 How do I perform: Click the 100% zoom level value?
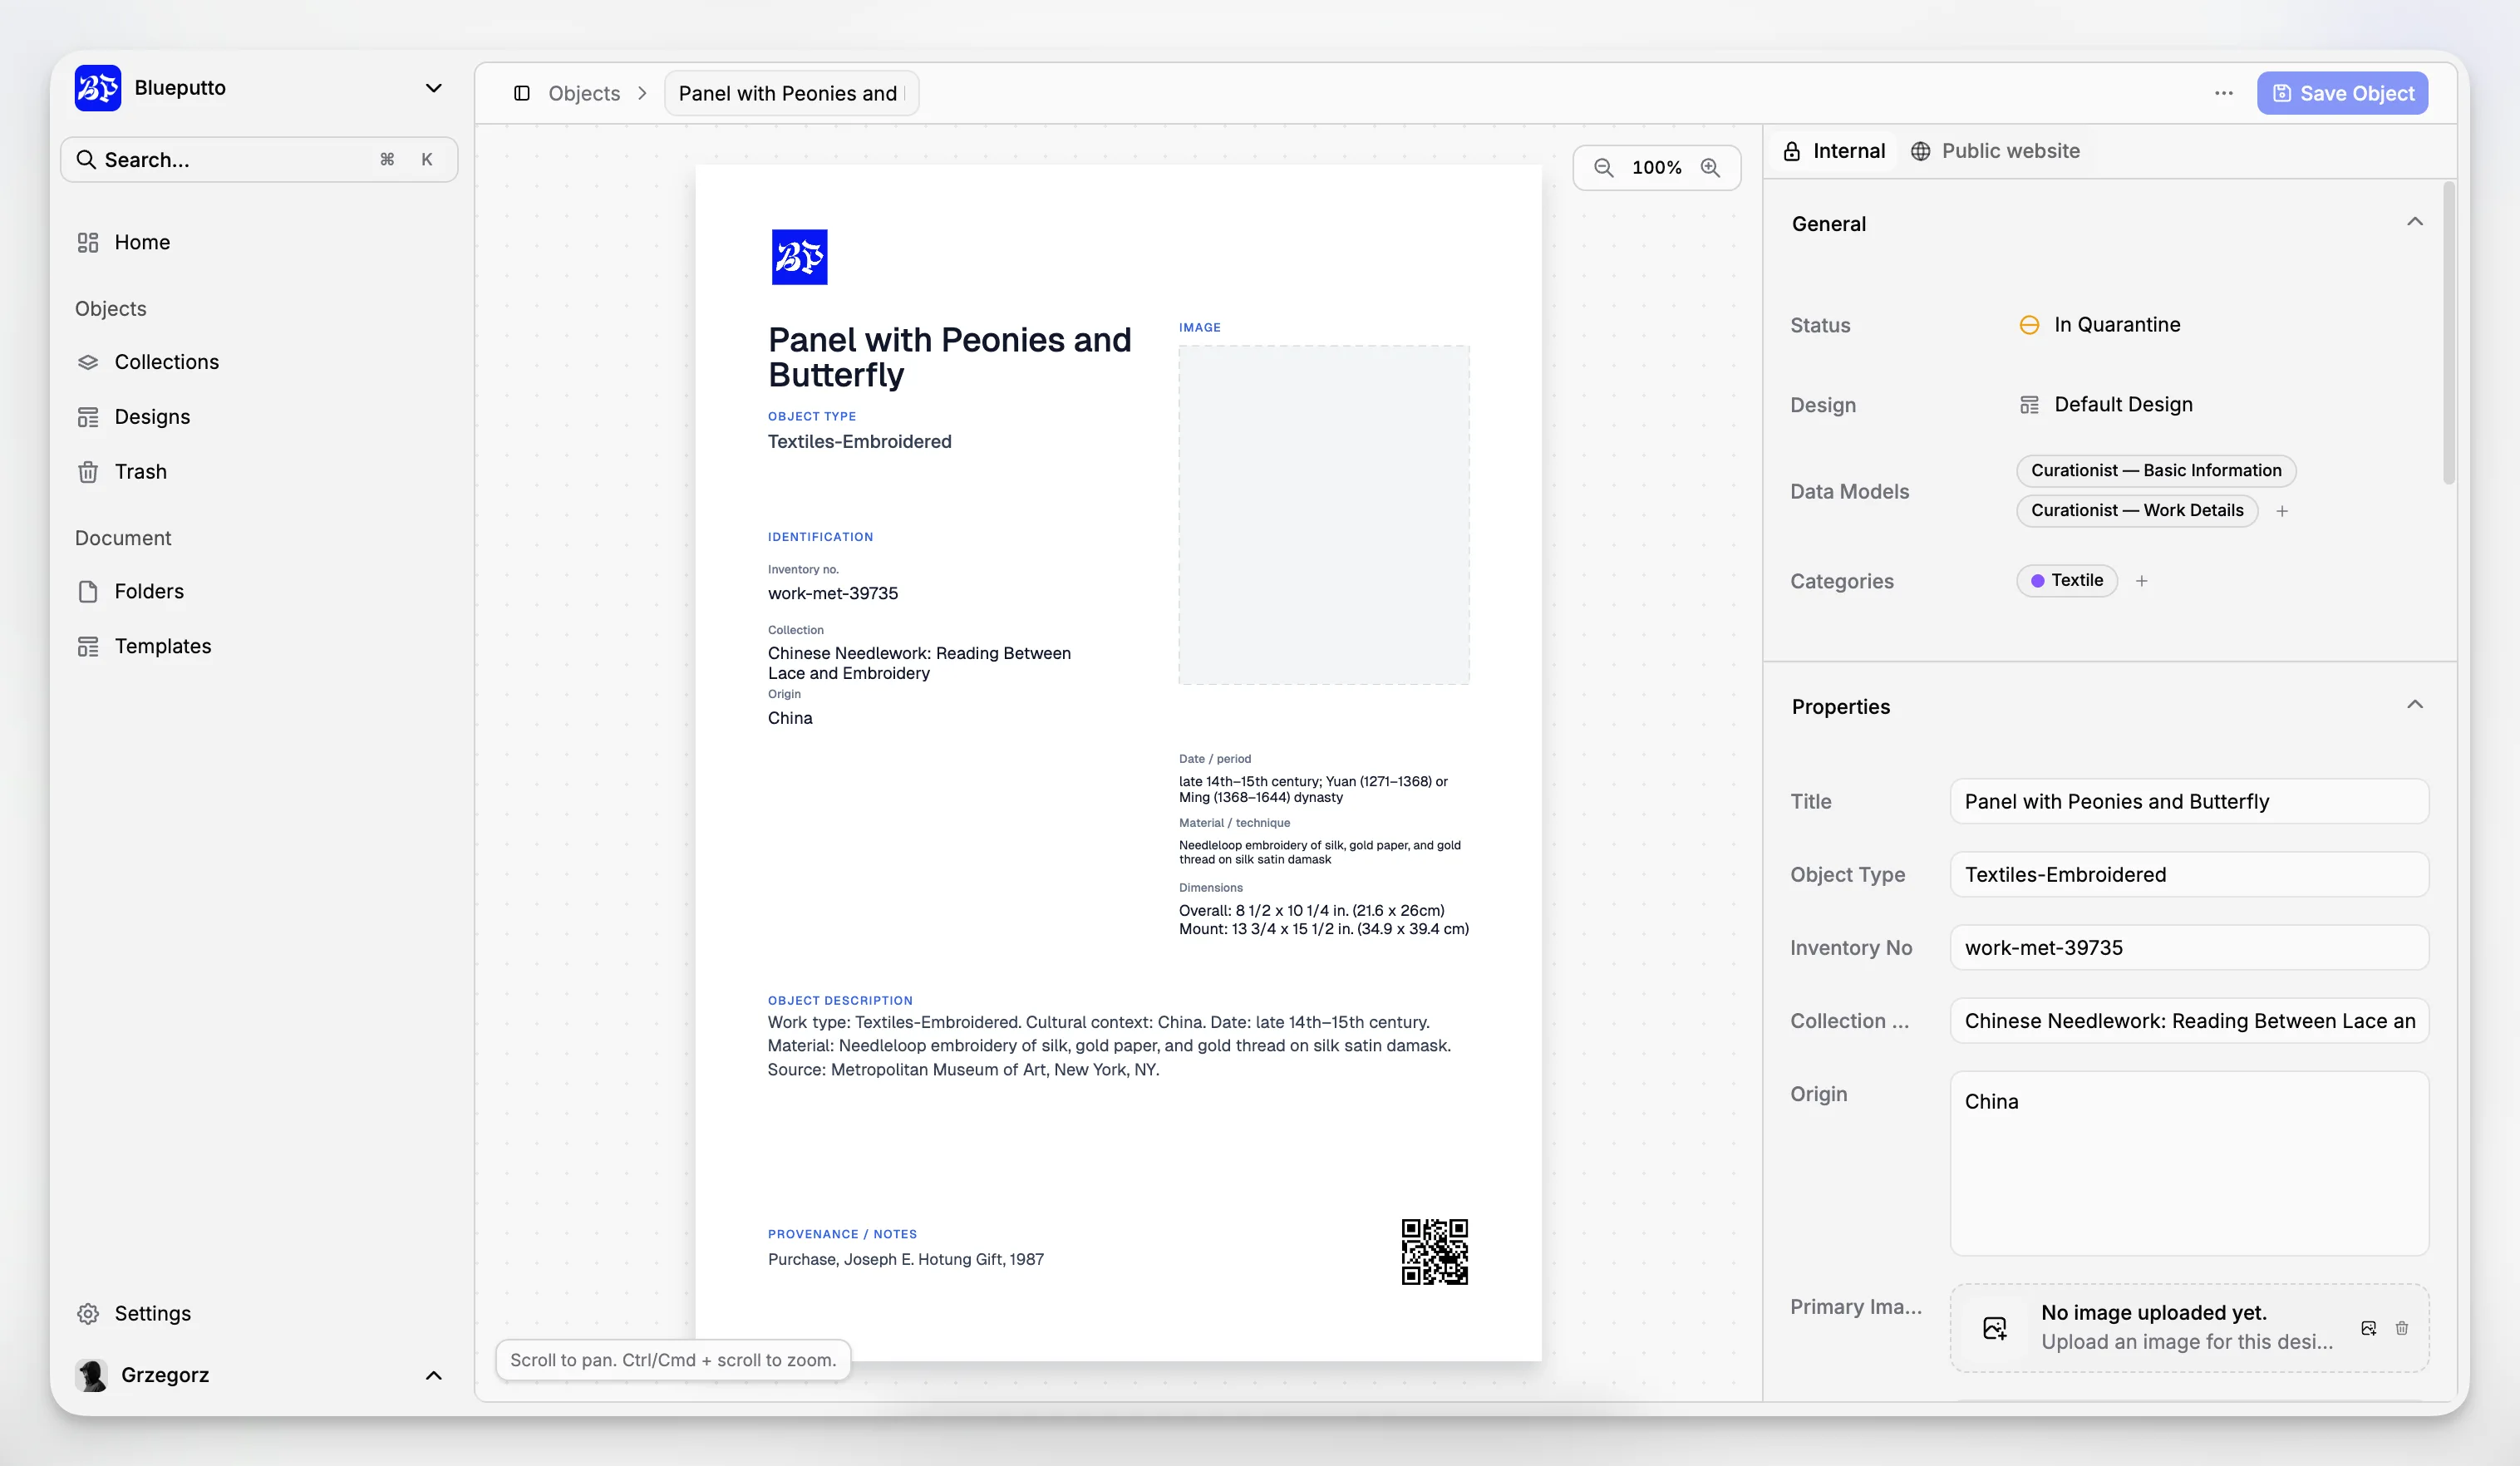pyautogui.click(x=1656, y=168)
